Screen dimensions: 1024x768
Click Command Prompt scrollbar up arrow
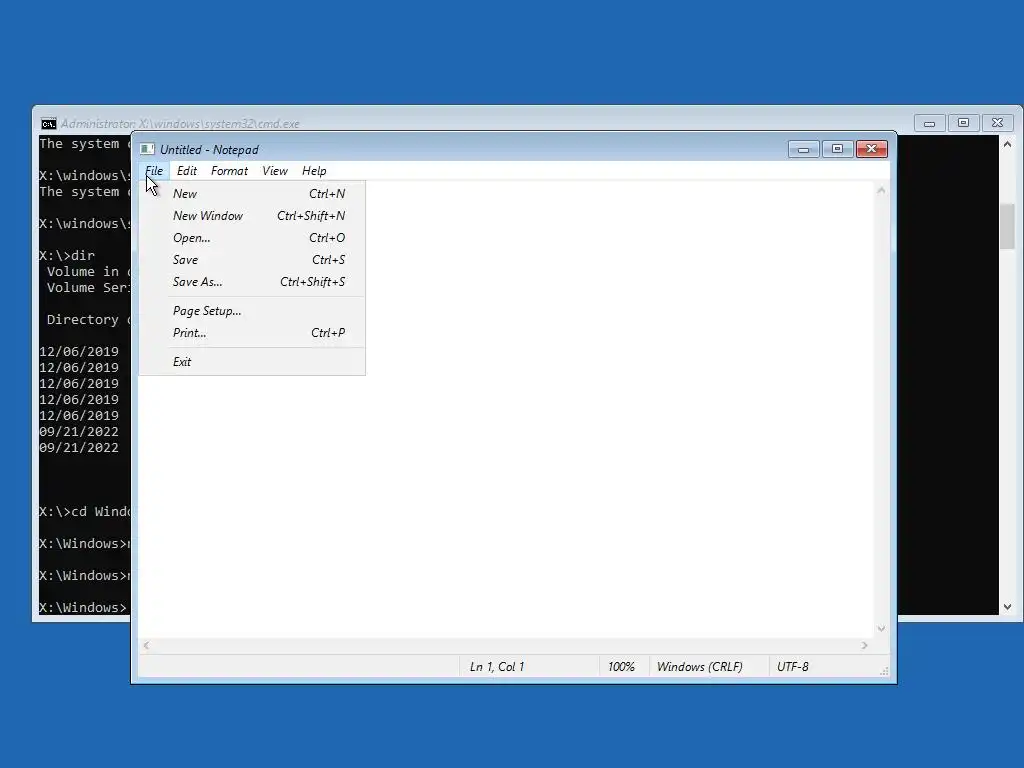pos(1007,144)
